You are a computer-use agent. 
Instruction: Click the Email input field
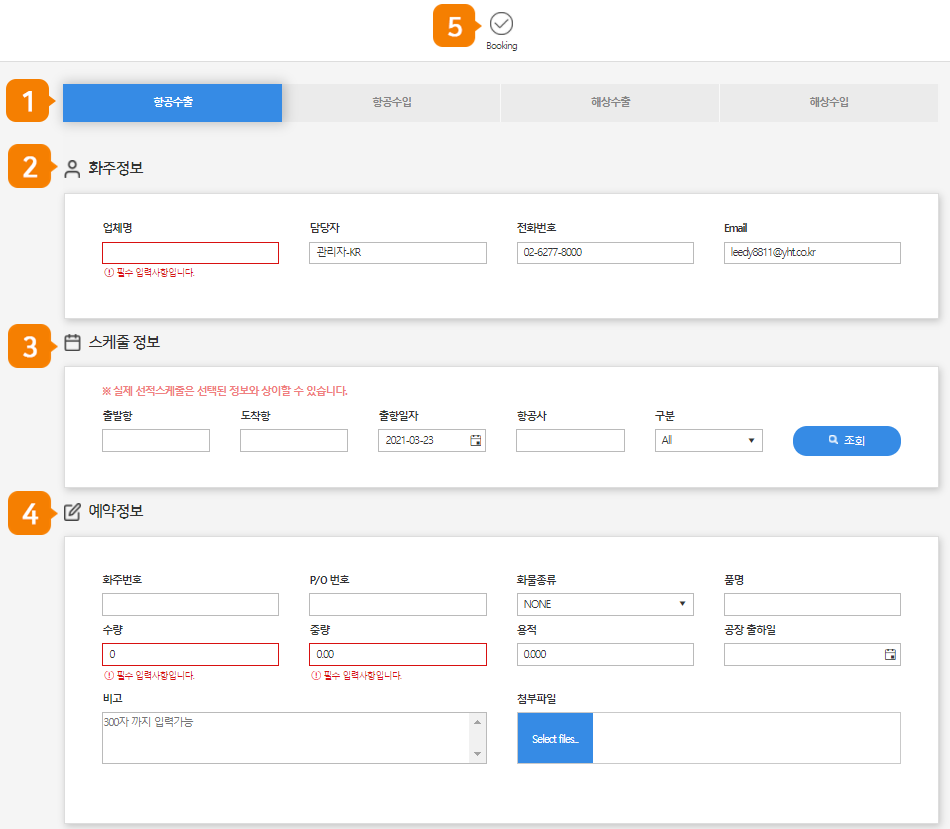[812, 253]
